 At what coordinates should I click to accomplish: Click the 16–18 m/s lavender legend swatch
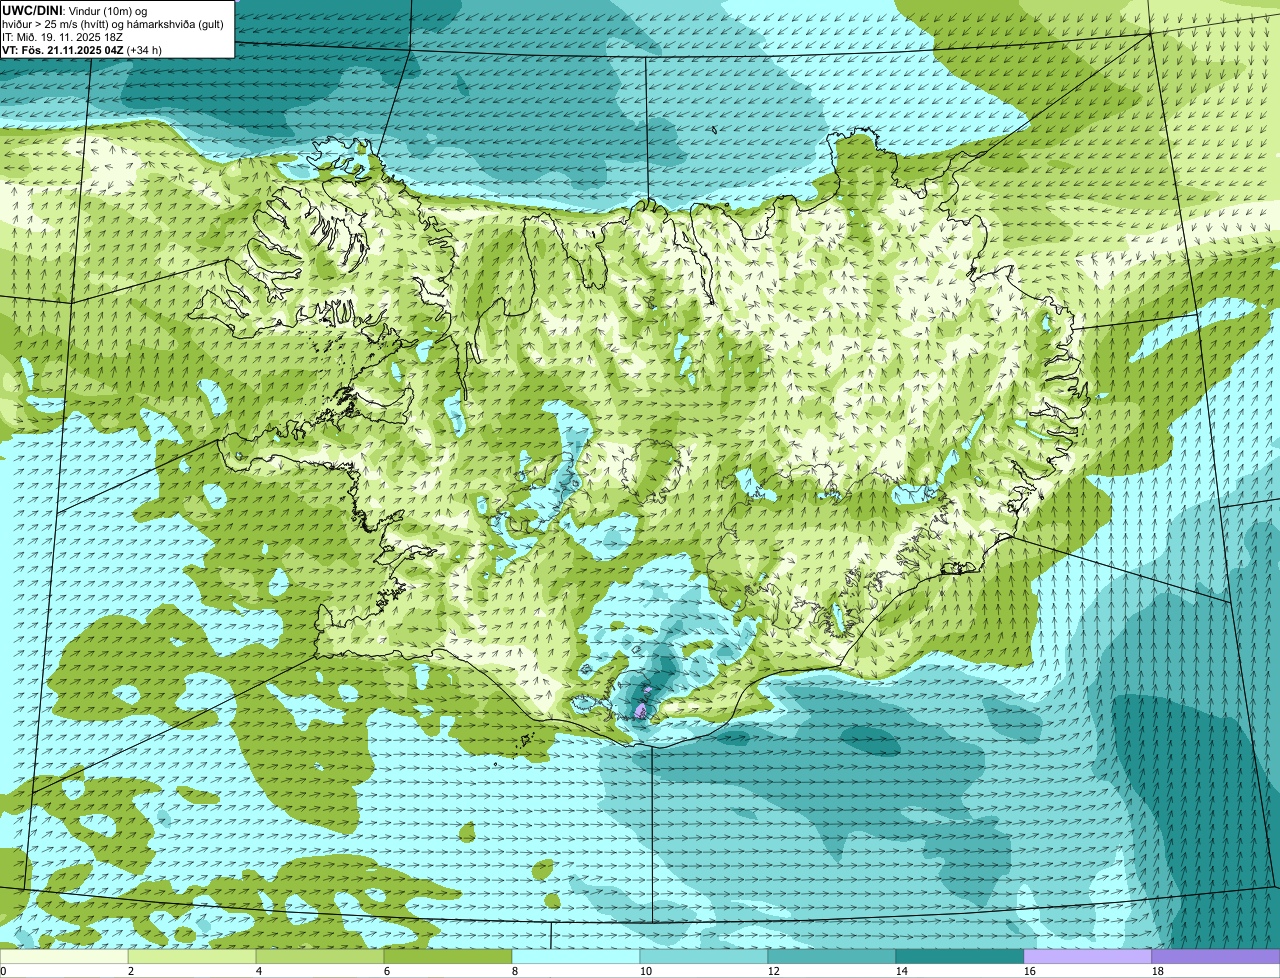[x=1088, y=957]
